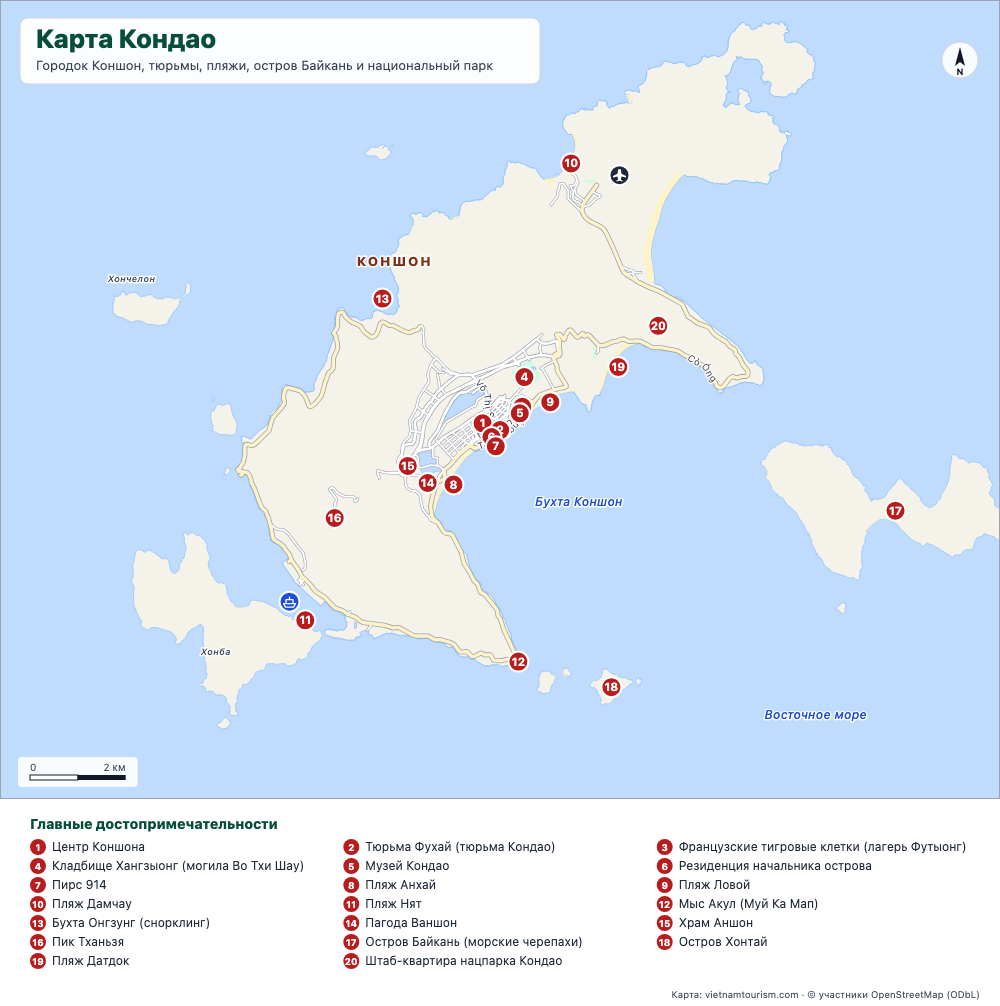Click the north arrow compass icon

click(x=960, y=61)
